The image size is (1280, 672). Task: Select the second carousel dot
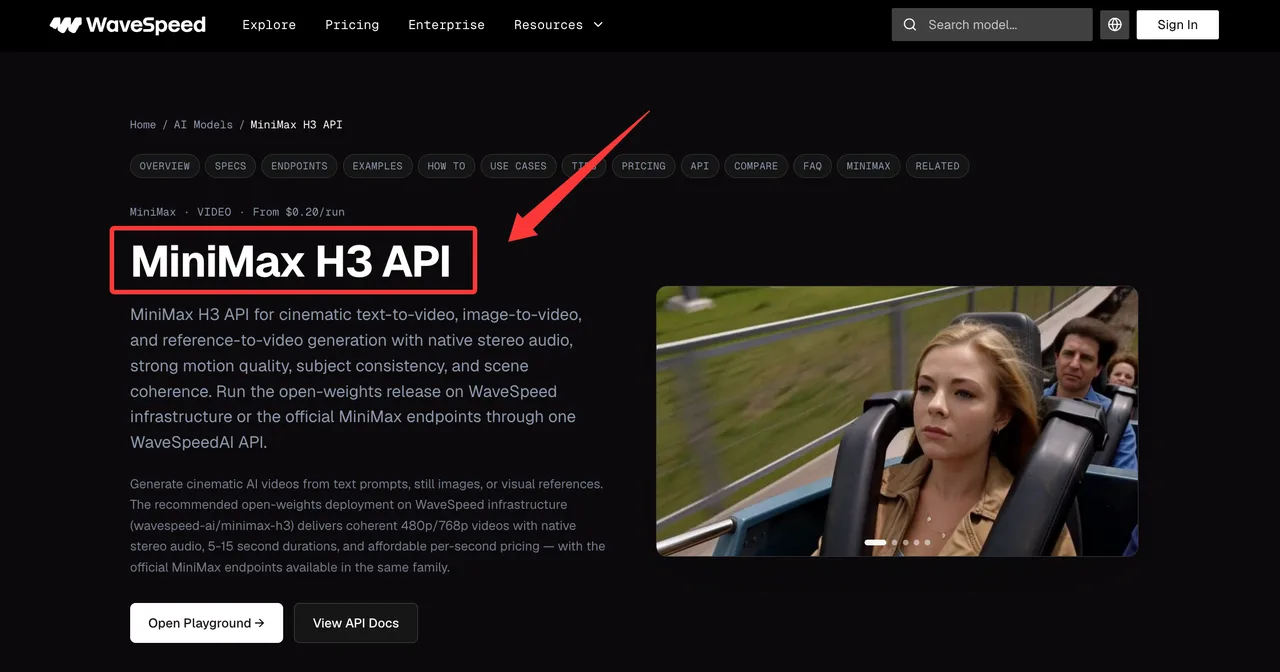pos(894,542)
